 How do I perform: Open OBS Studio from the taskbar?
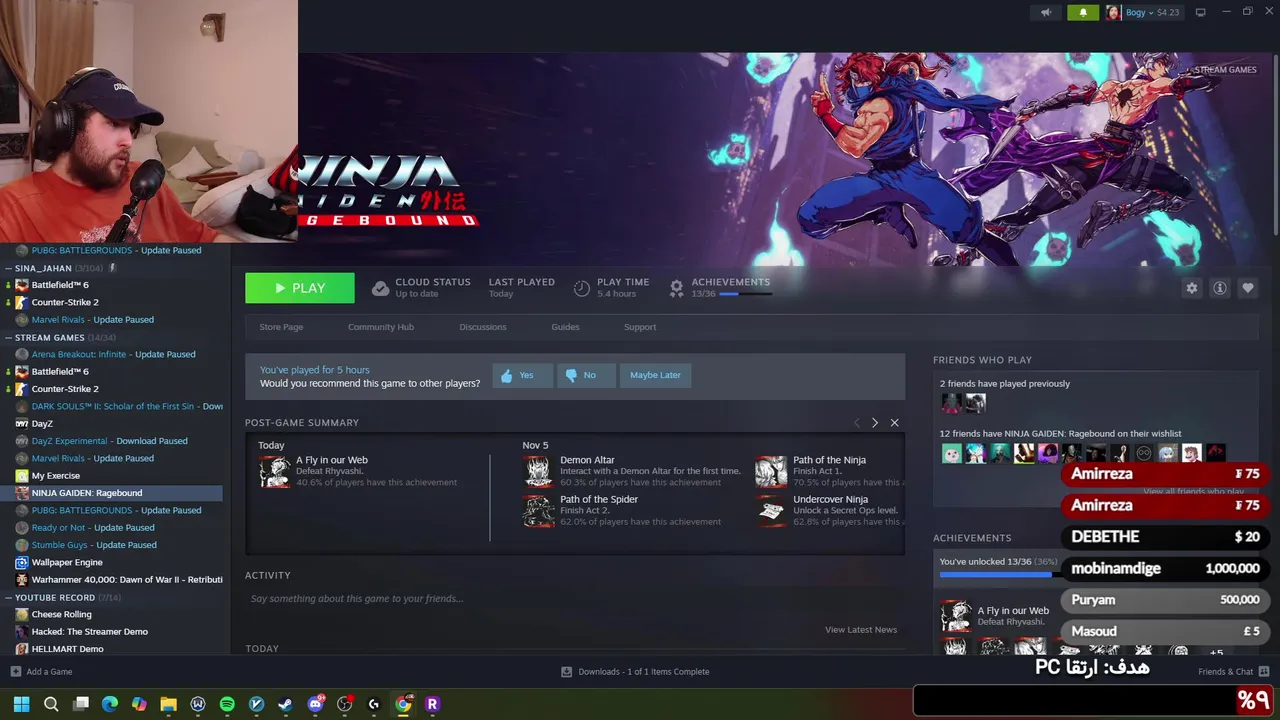coord(345,704)
